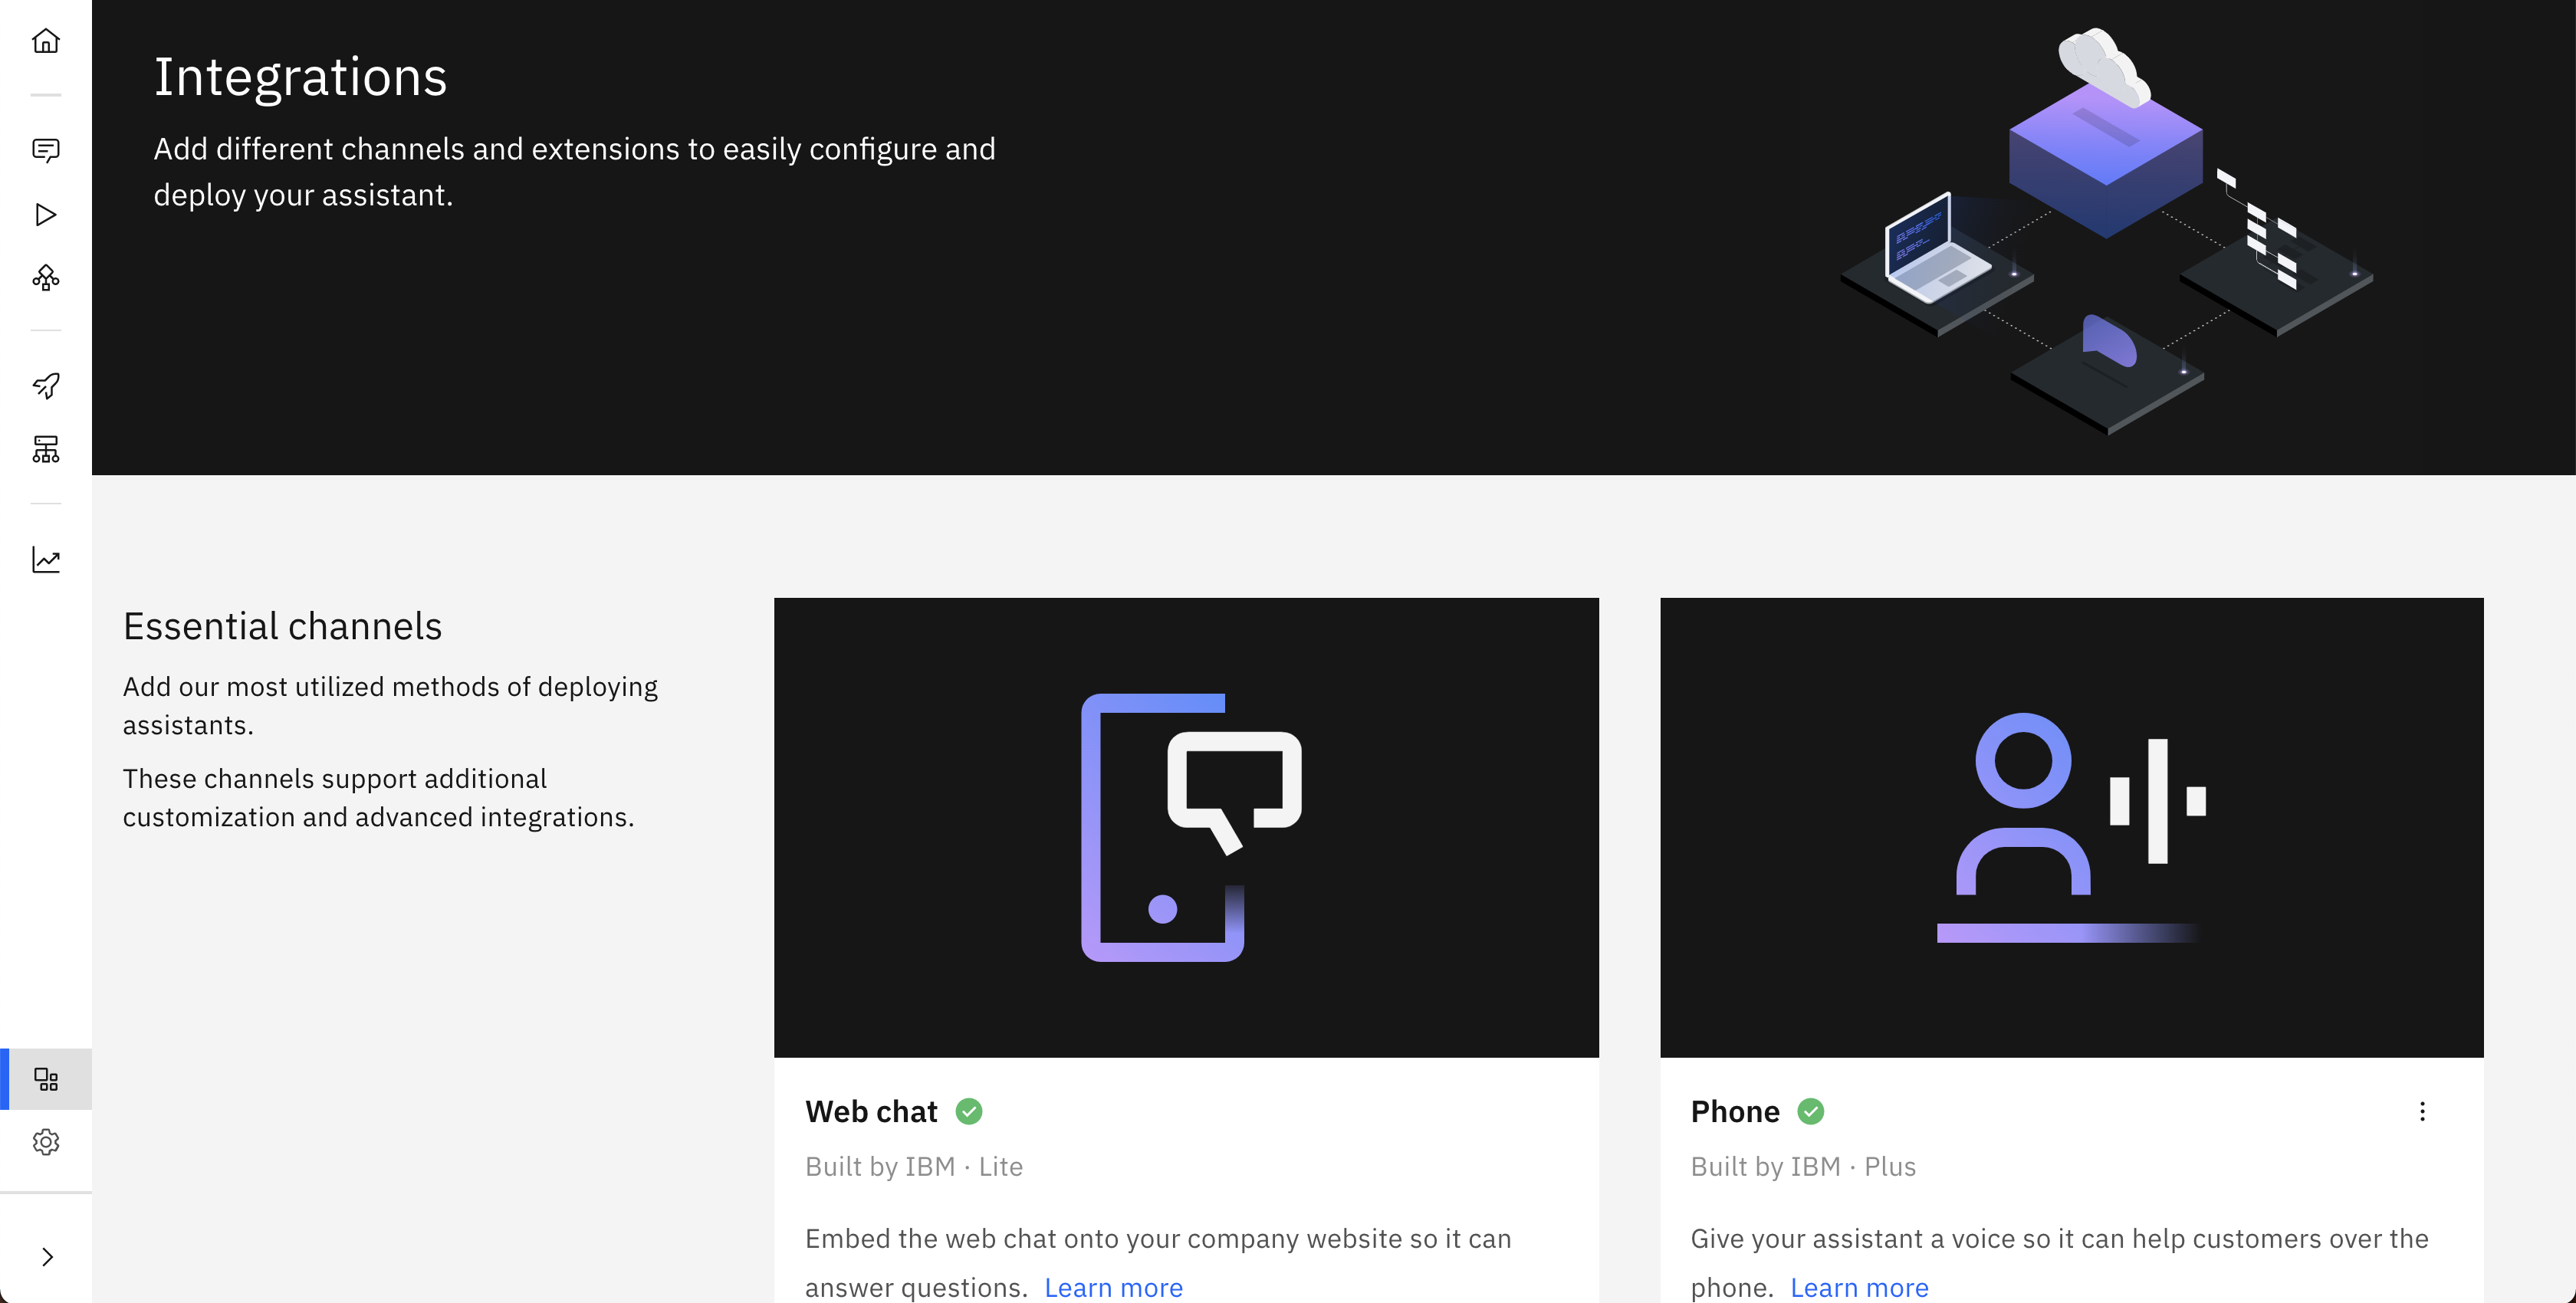
Task: Click Learn more under Phone
Action: 1859,1287
